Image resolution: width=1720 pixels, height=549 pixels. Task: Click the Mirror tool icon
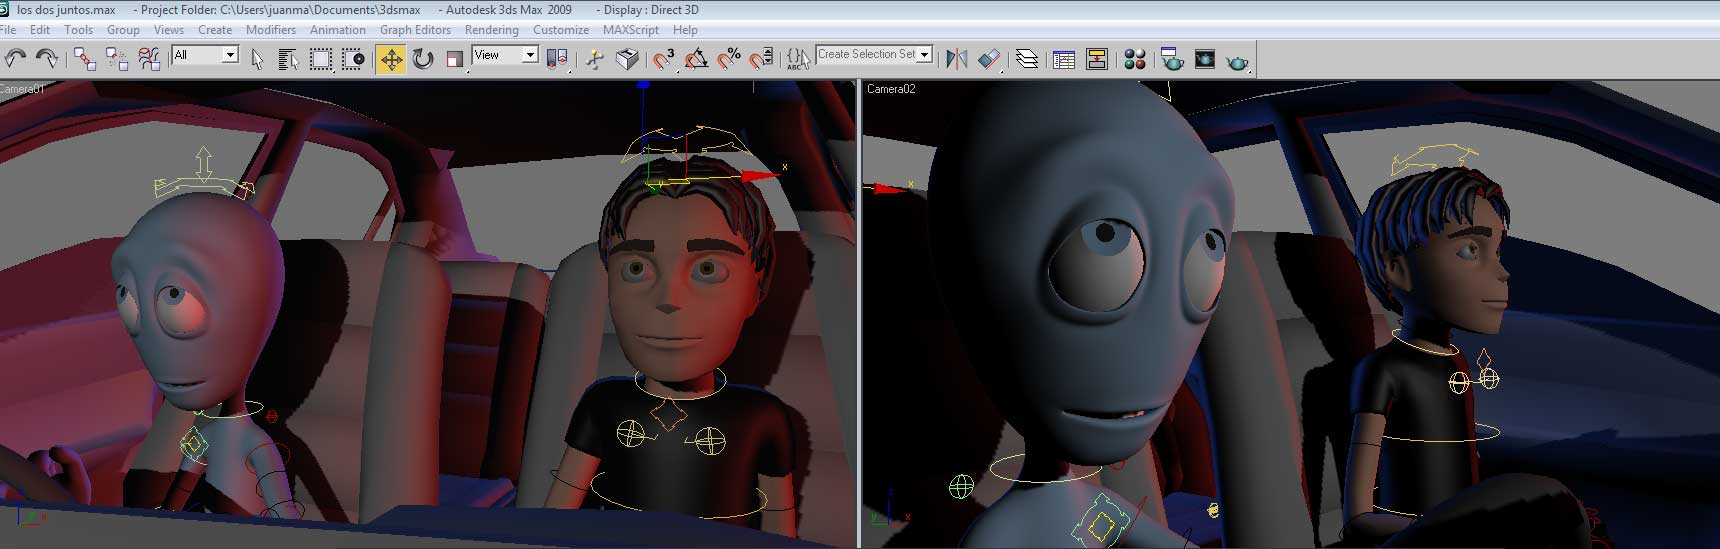click(x=957, y=59)
